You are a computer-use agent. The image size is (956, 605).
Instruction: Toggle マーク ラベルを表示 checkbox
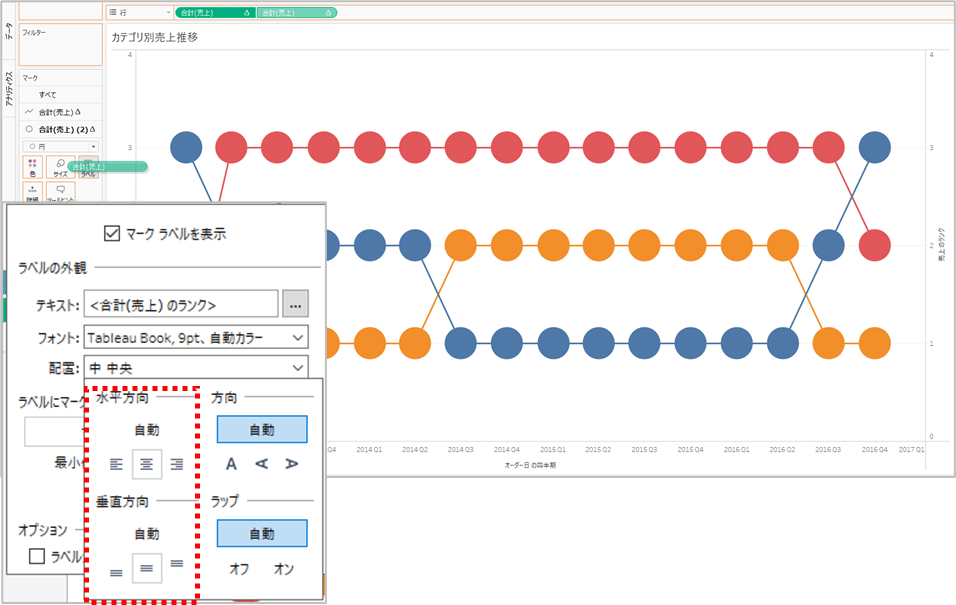click(x=112, y=234)
